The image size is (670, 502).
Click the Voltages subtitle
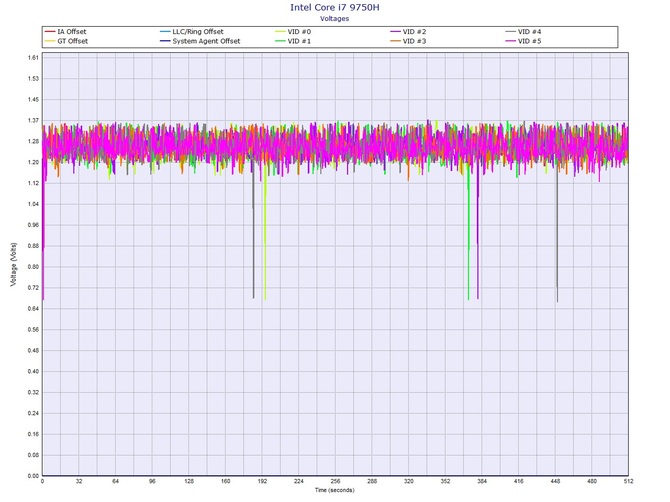(x=335, y=18)
